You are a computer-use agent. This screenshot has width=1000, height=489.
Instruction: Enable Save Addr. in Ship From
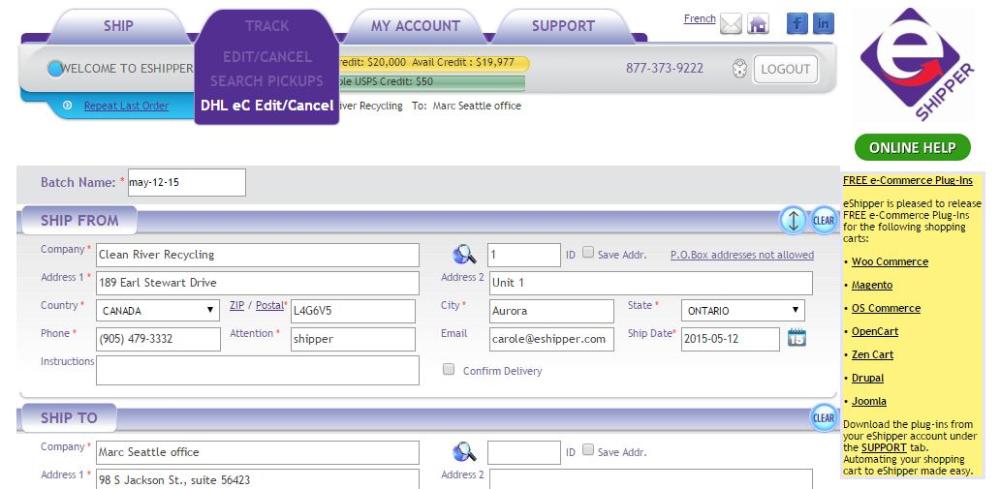588,252
